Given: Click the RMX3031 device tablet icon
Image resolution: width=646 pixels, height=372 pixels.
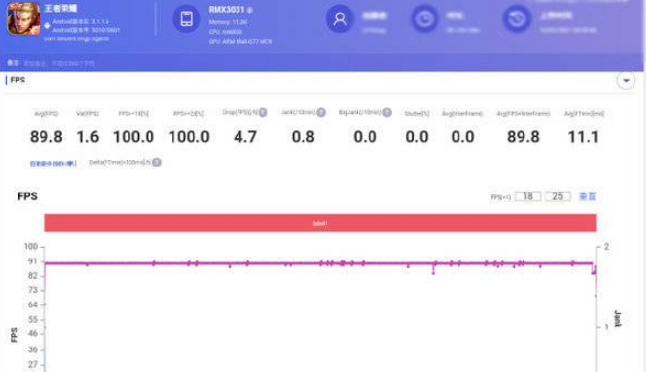Looking at the screenshot, I should [x=186, y=19].
